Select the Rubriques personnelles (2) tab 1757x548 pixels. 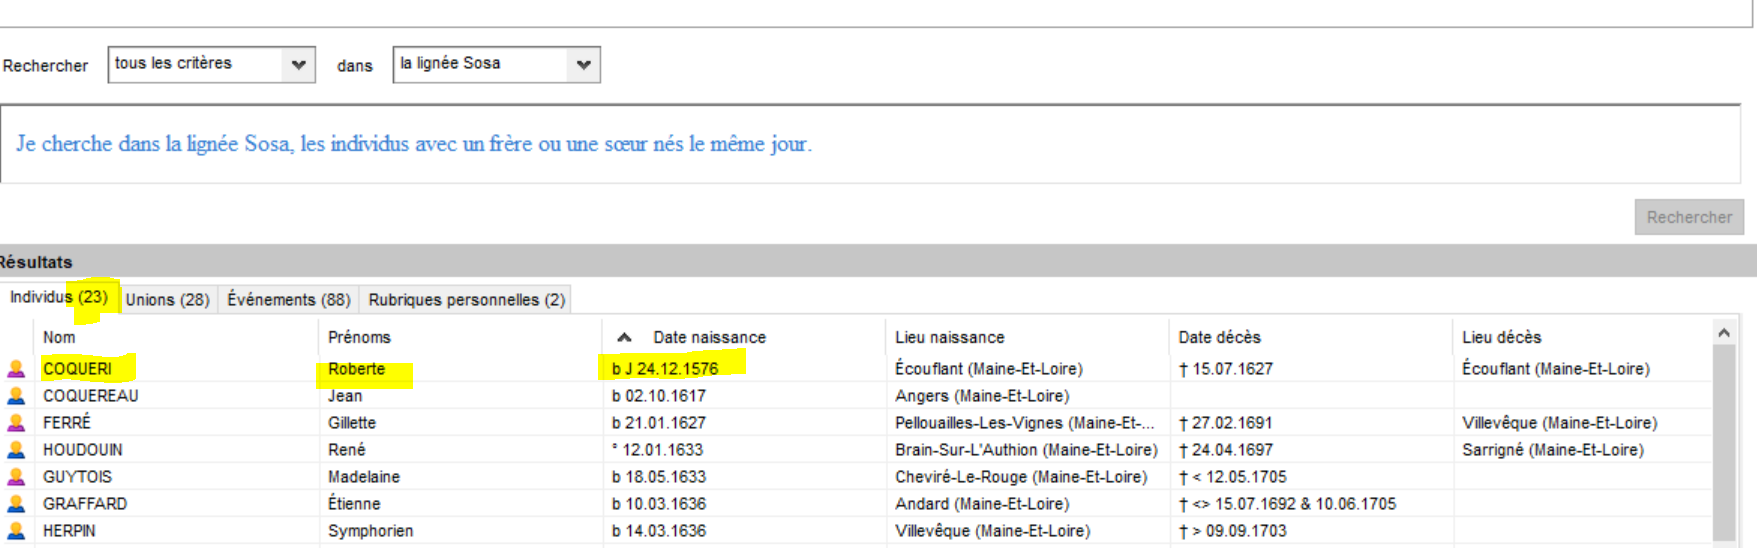point(466,300)
